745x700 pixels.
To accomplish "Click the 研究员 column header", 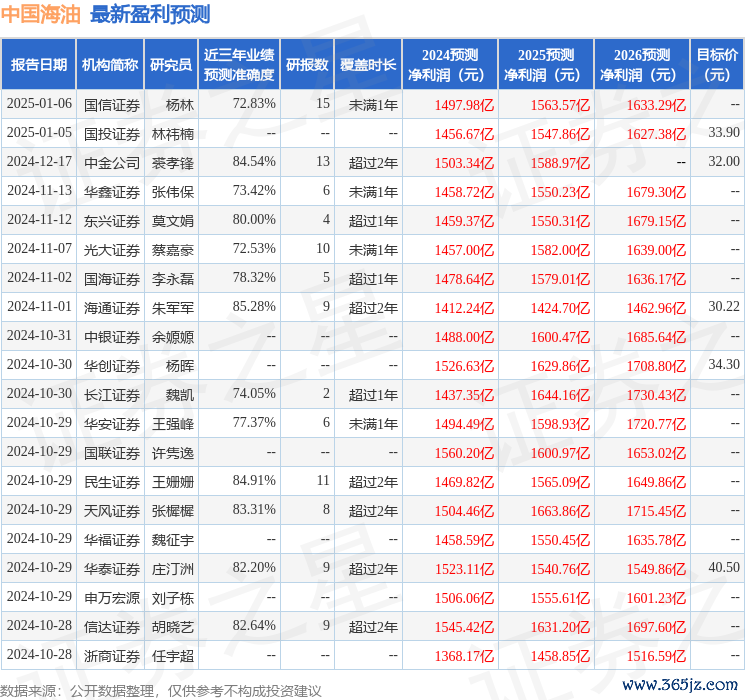I will click(x=171, y=65).
